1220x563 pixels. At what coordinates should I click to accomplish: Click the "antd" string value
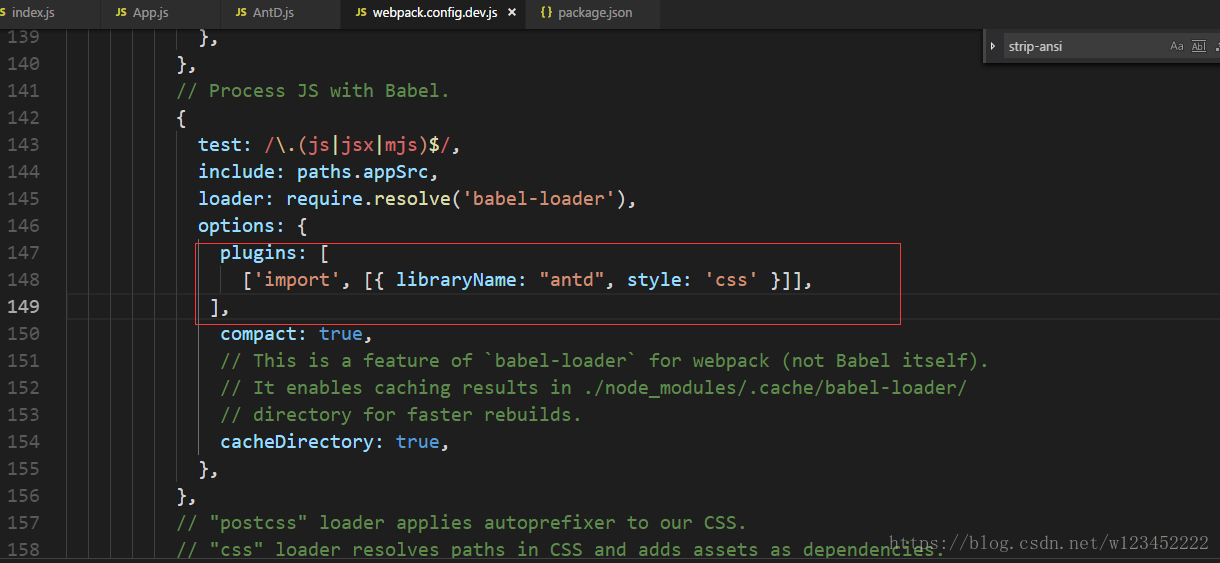pos(572,280)
